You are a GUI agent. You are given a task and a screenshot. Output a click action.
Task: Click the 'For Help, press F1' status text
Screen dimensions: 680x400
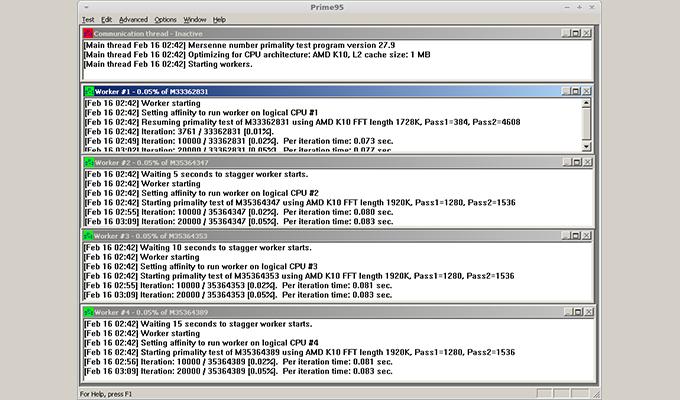[x=106, y=394]
